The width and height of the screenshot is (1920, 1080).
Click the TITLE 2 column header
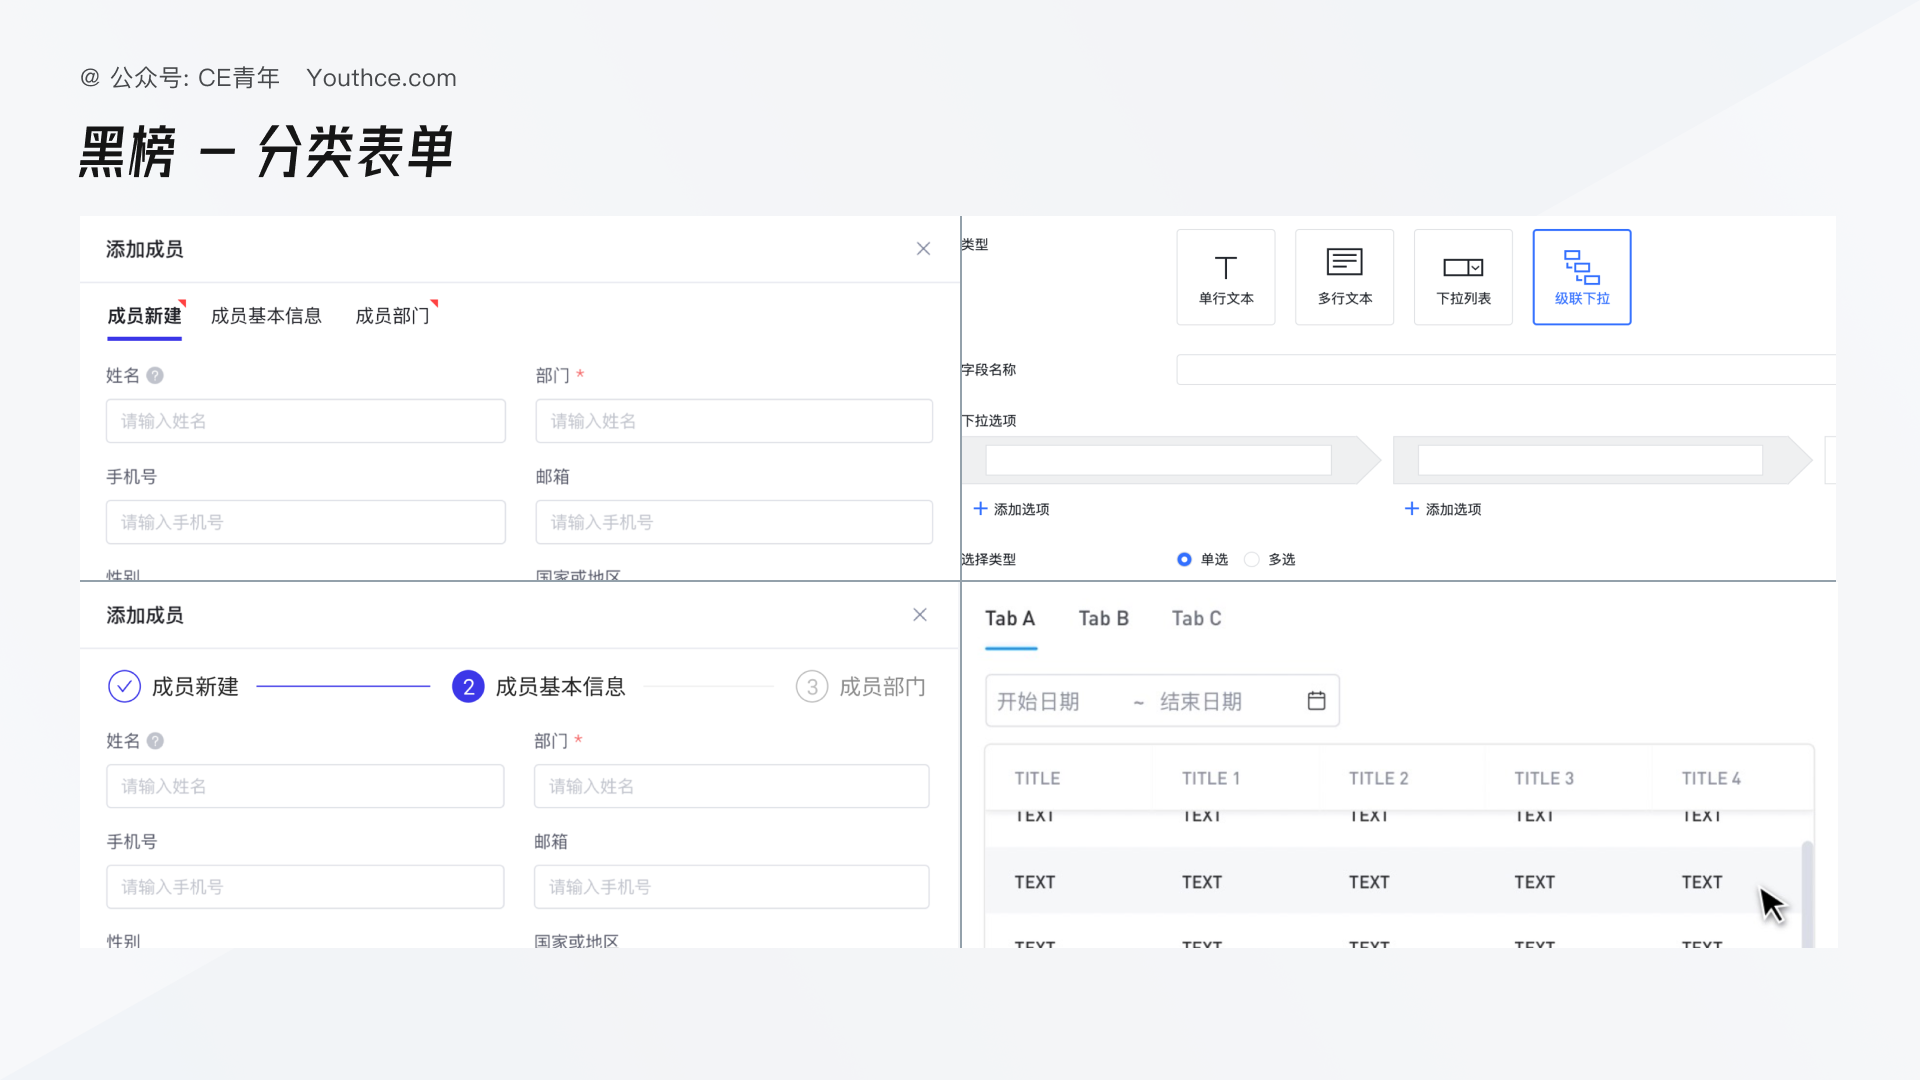pyautogui.click(x=1378, y=778)
